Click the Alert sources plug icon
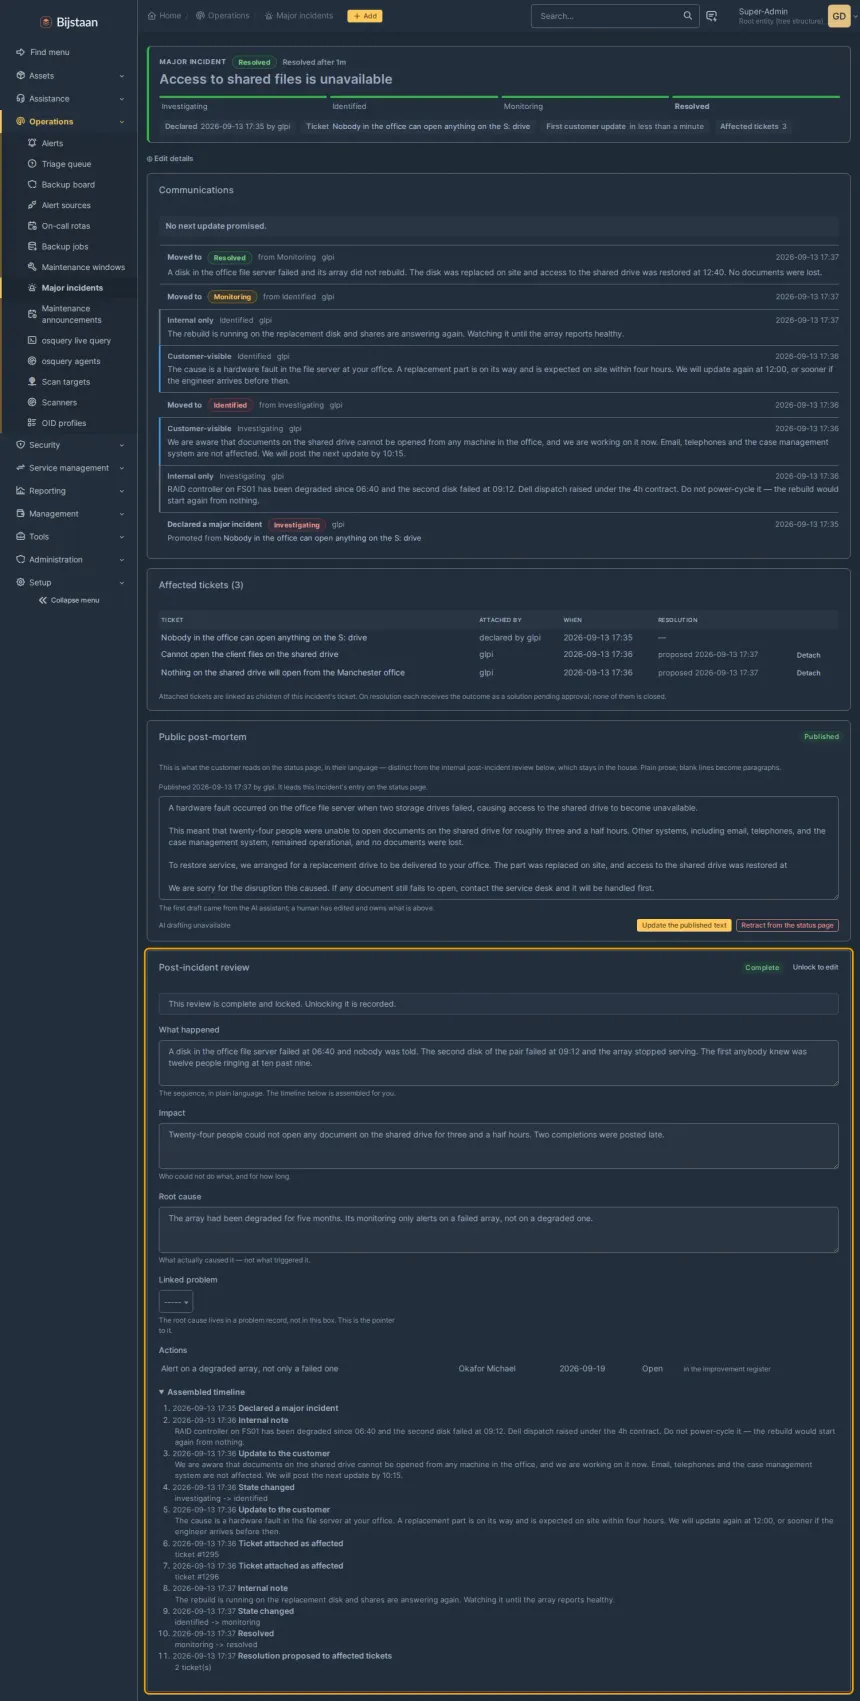Screen dimensions: 860x1701 point(32,205)
